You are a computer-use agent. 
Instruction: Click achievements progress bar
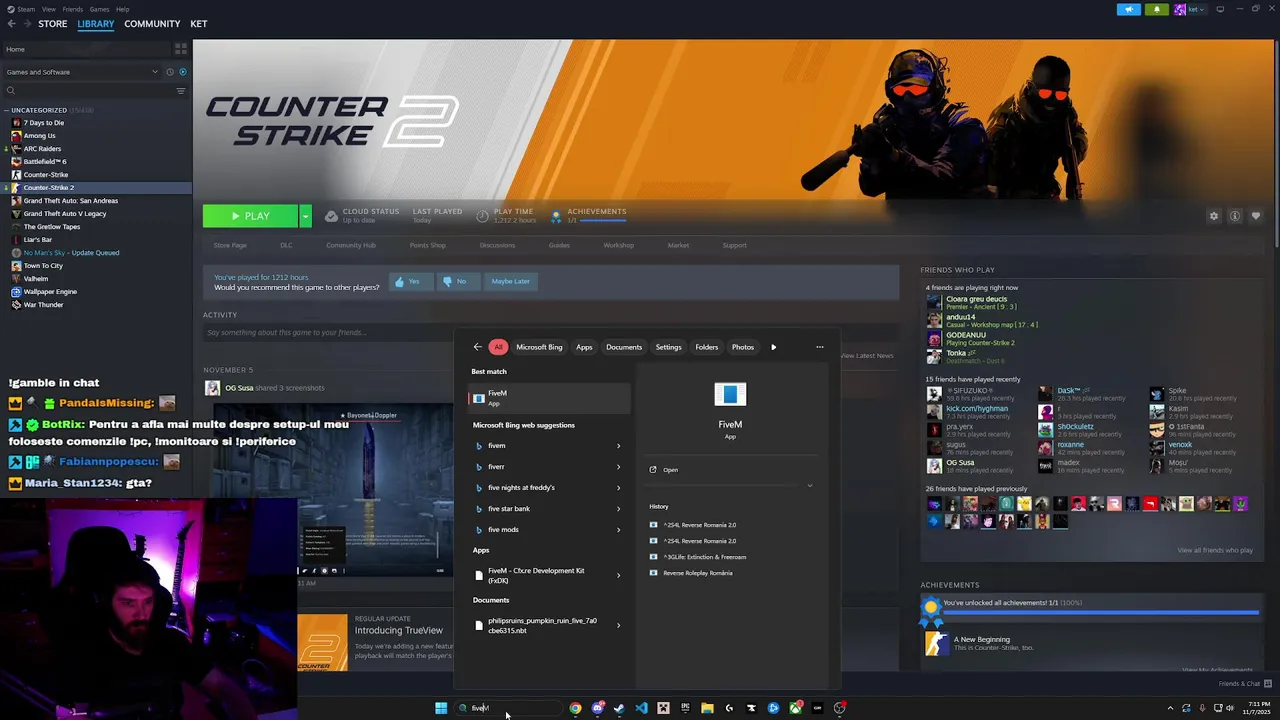(1100, 612)
